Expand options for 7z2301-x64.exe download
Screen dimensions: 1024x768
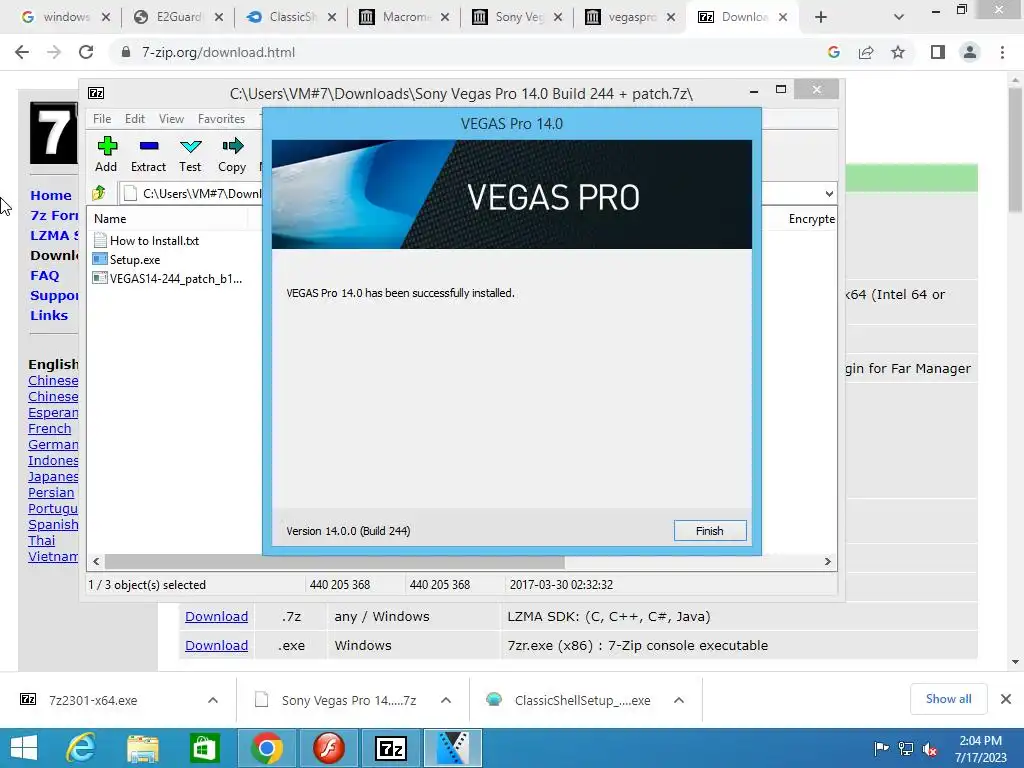[213, 700]
